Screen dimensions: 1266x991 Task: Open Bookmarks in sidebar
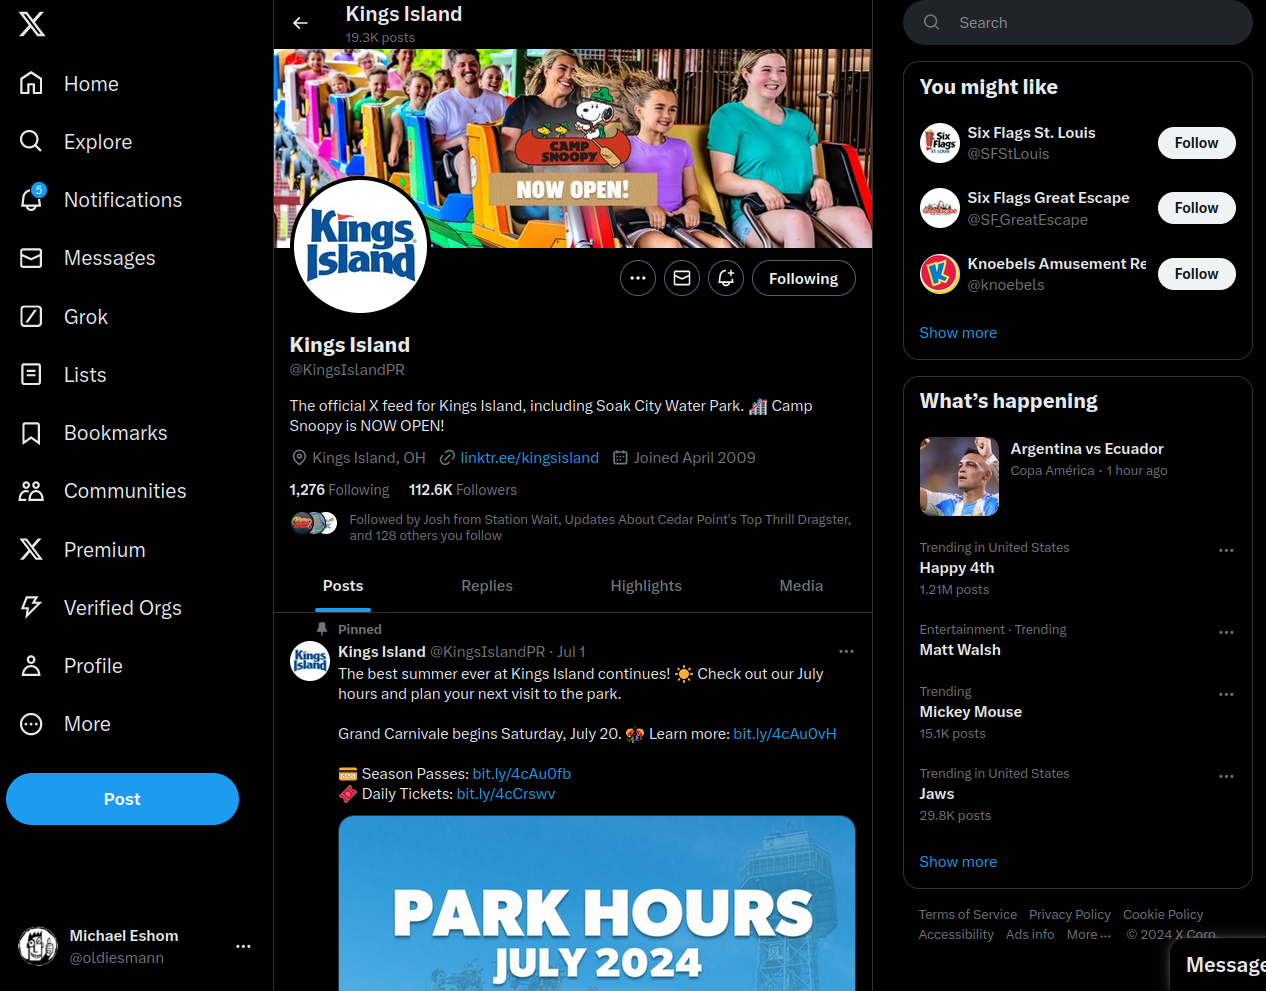pos(93,433)
